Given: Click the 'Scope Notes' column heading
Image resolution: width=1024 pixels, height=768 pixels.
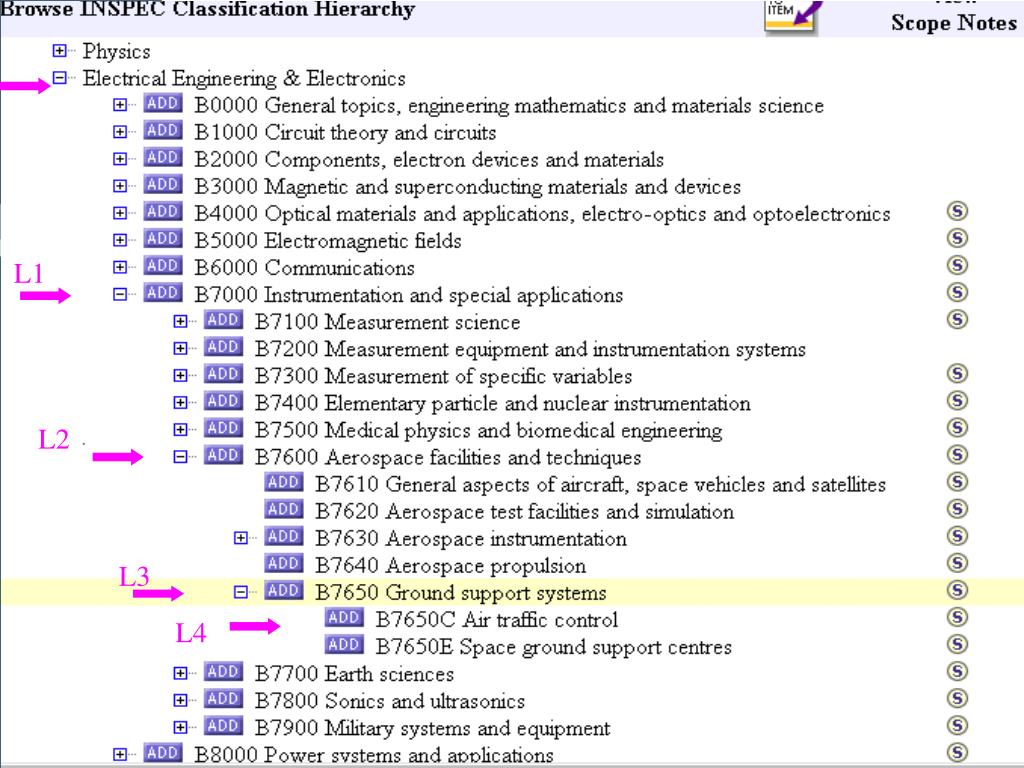Looking at the screenshot, I should tap(954, 23).
